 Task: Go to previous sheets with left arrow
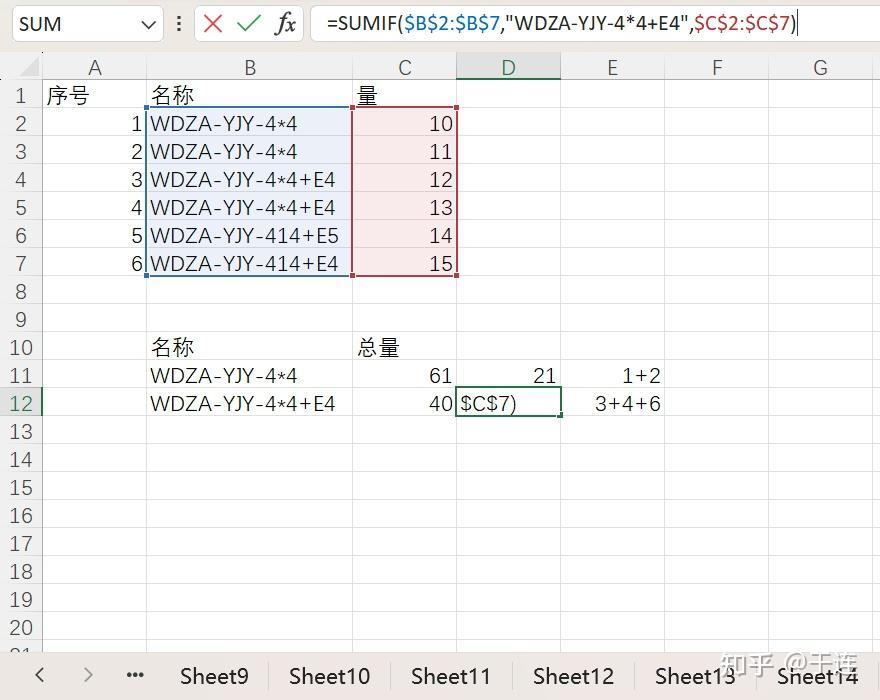(x=39, y=674)
